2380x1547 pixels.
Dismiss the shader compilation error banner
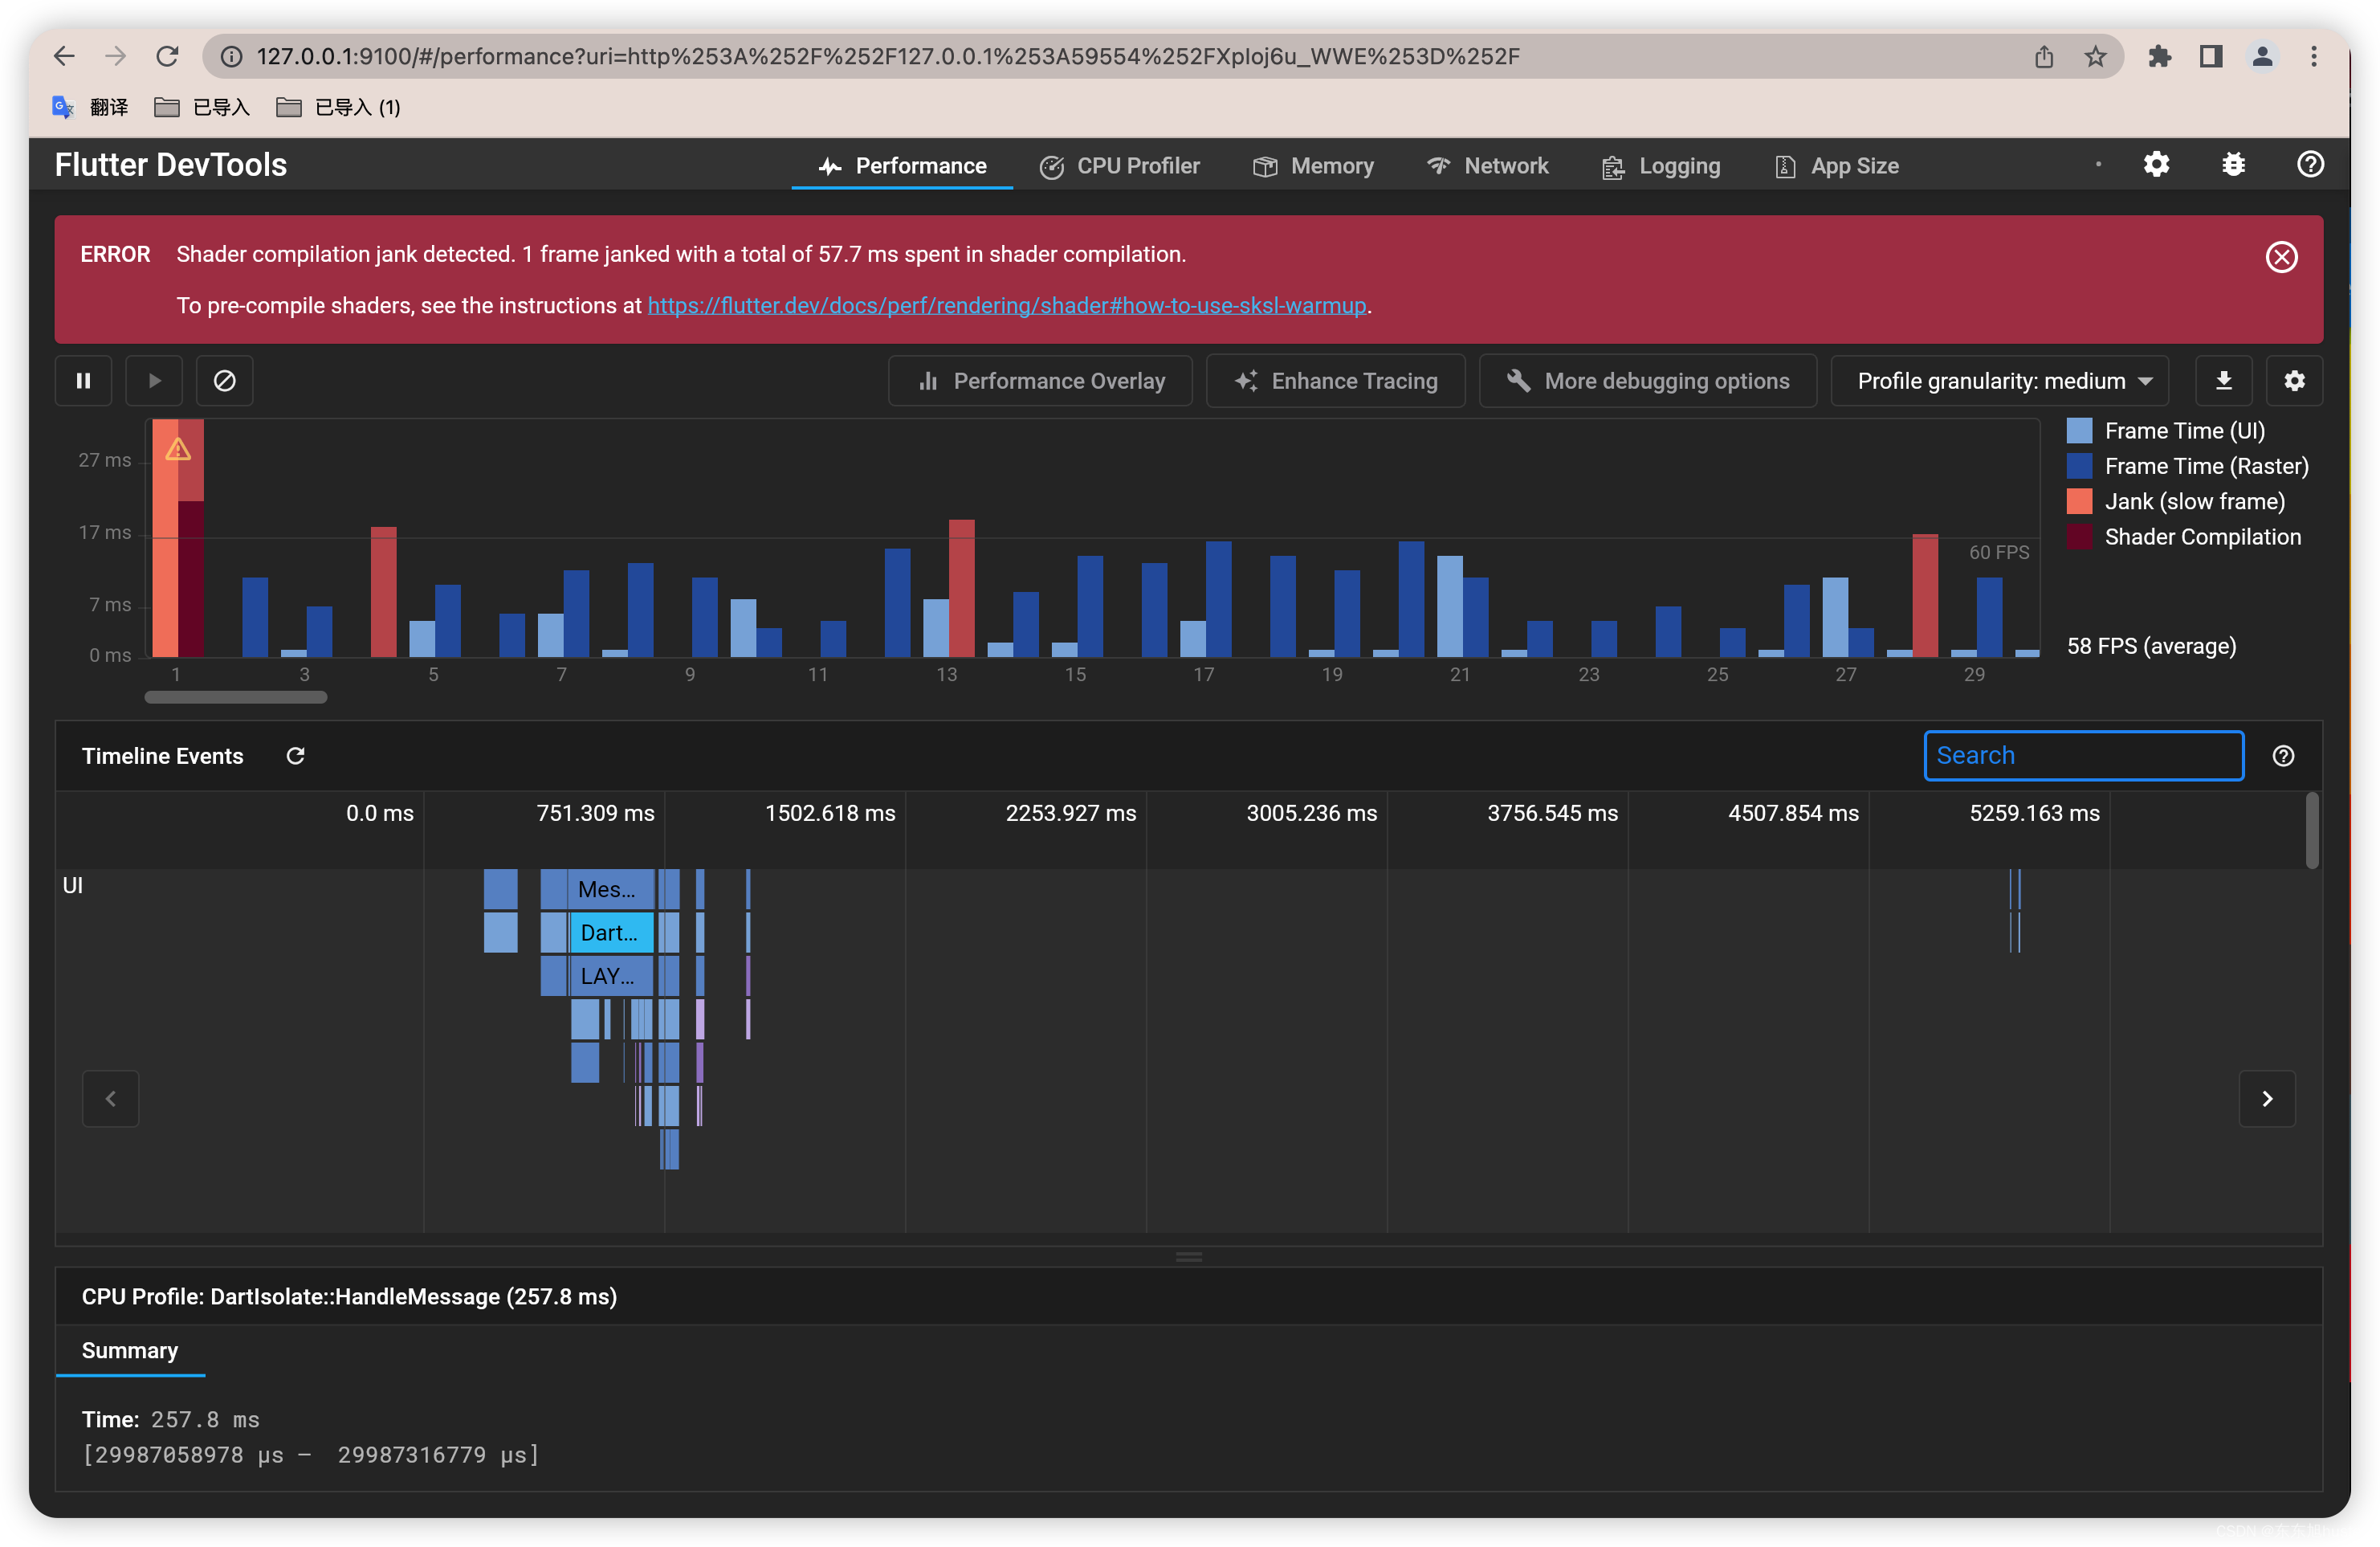coord(2281,257)
